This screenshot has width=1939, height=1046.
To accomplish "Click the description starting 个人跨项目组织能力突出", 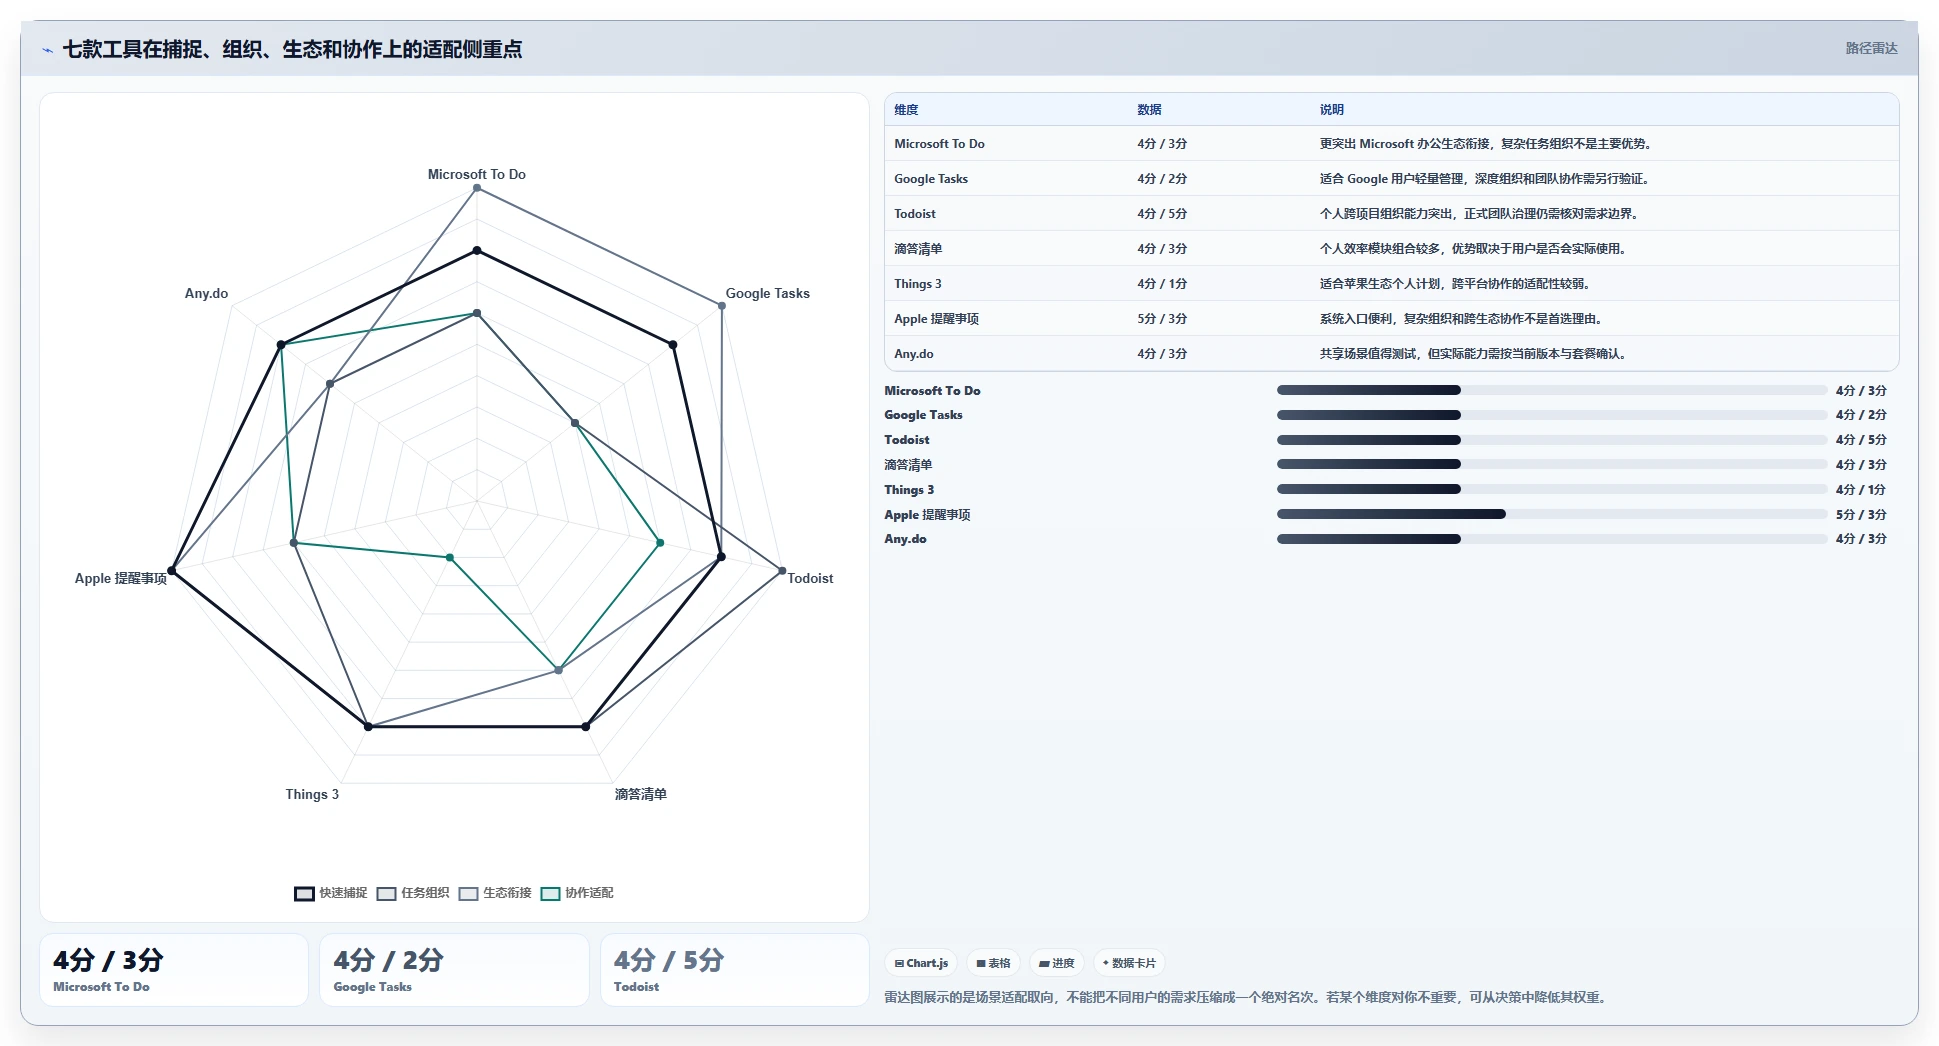I will pos(1480,214).
